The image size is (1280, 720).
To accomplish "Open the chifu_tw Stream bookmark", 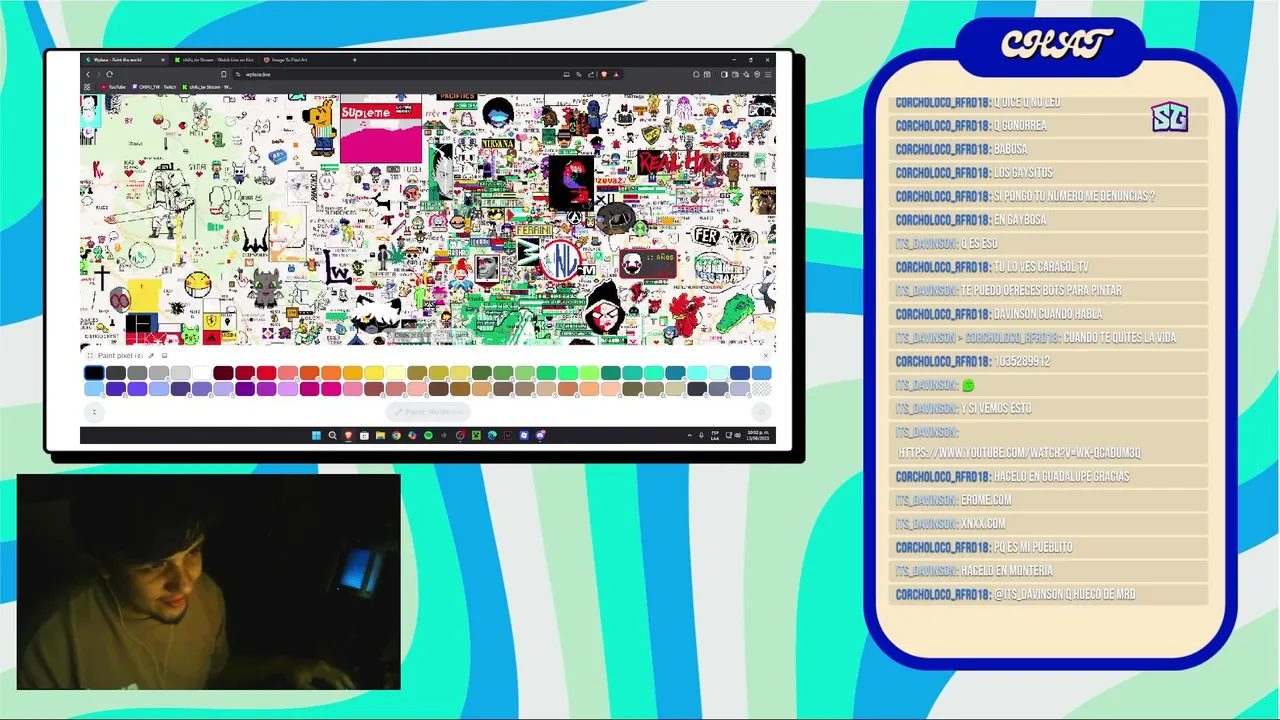I will click(207, 87).
